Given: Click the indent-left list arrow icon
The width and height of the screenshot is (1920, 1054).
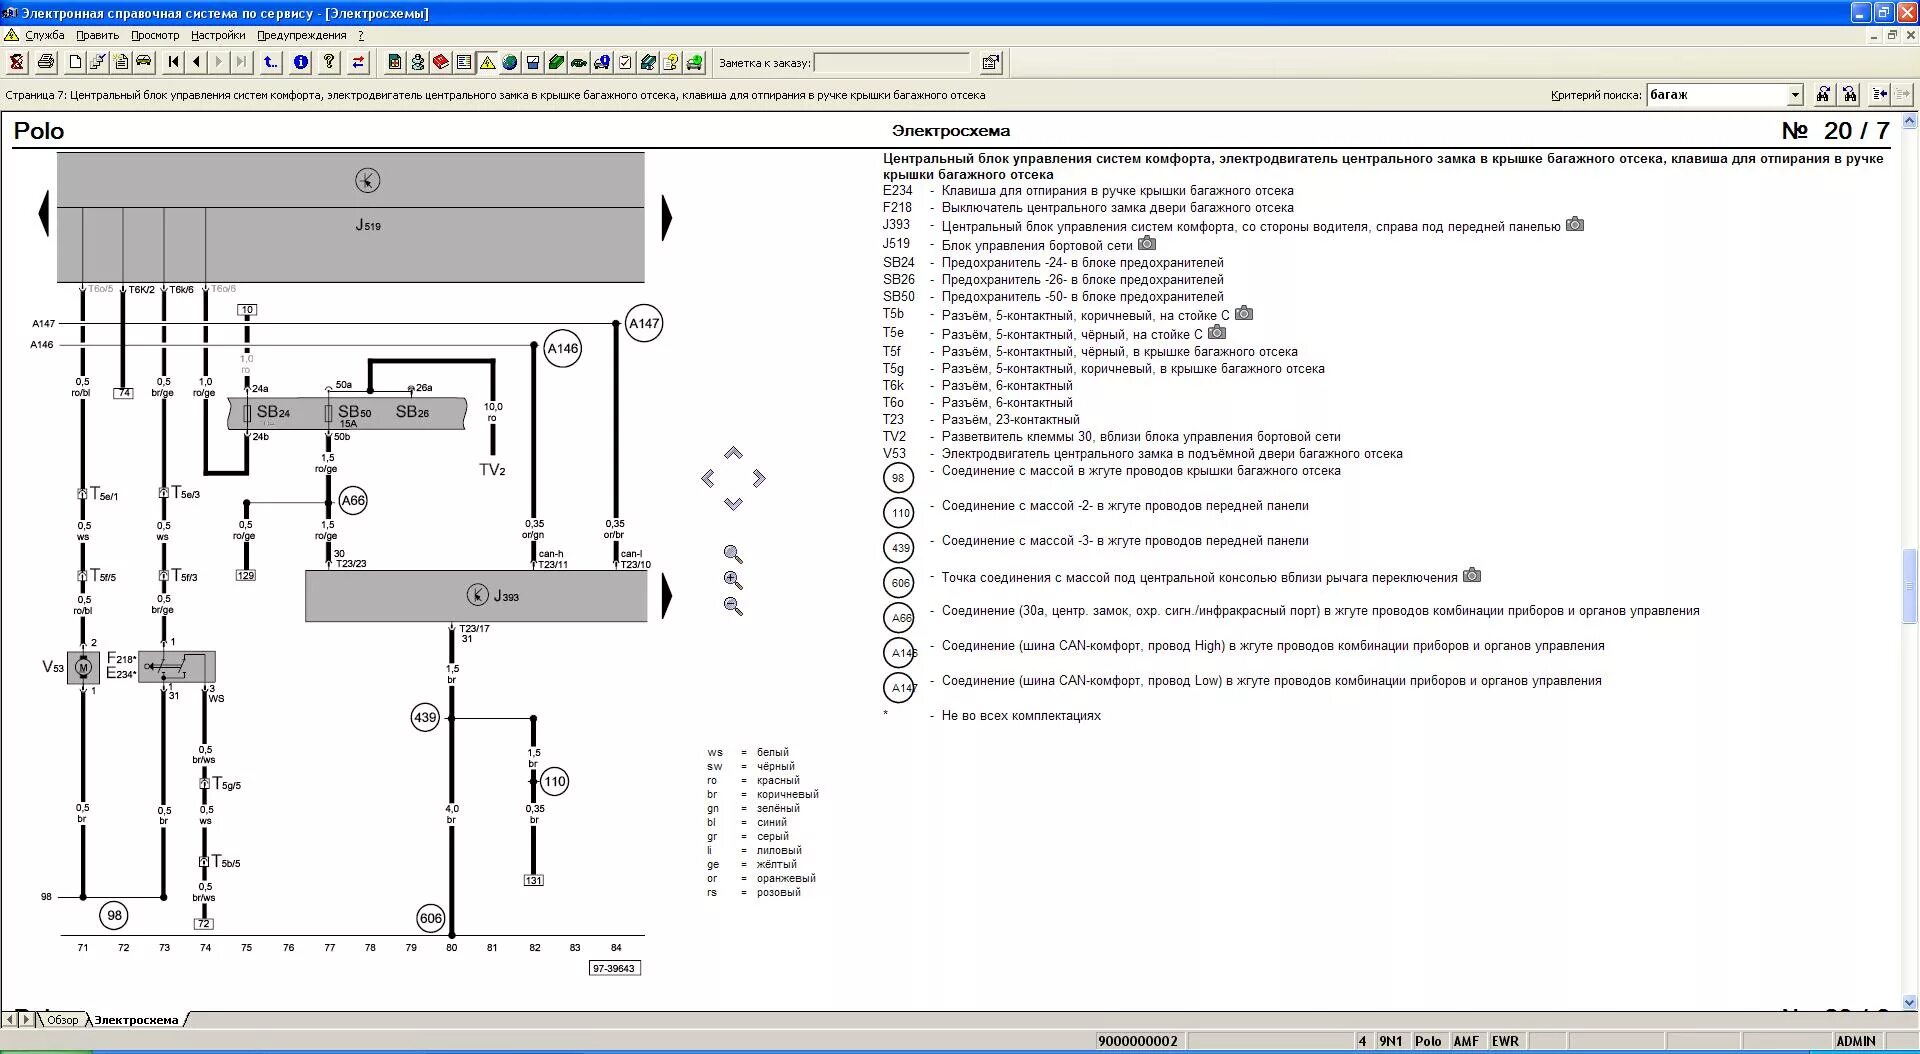Looking at the screenshot, I should (1880, 94).
